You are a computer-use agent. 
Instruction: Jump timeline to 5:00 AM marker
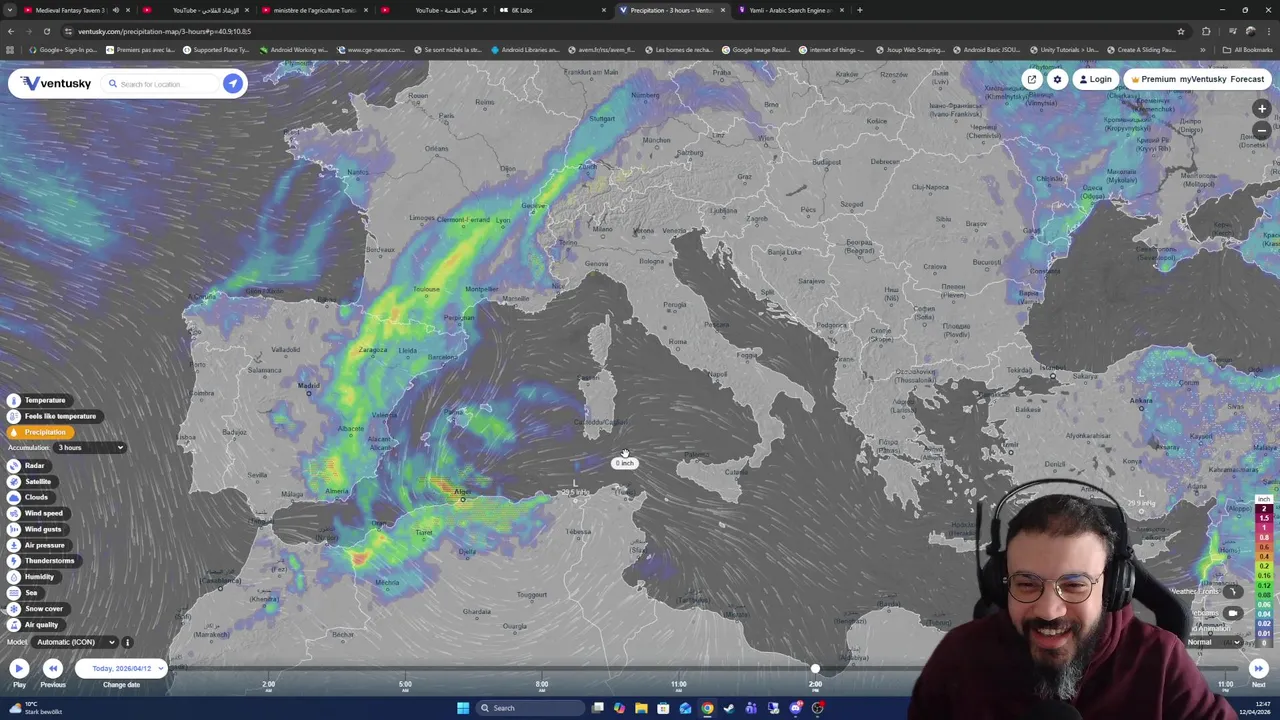click(405, 685)
